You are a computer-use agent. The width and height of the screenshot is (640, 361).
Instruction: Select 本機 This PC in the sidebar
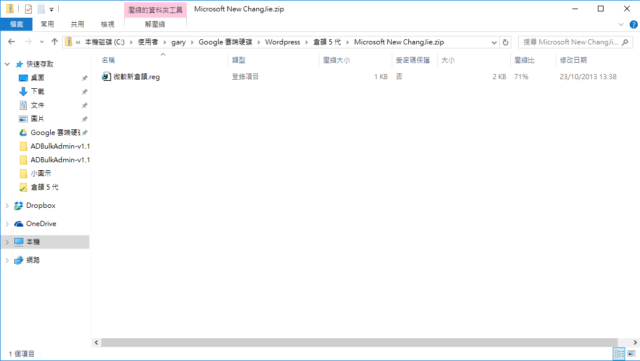33,242
